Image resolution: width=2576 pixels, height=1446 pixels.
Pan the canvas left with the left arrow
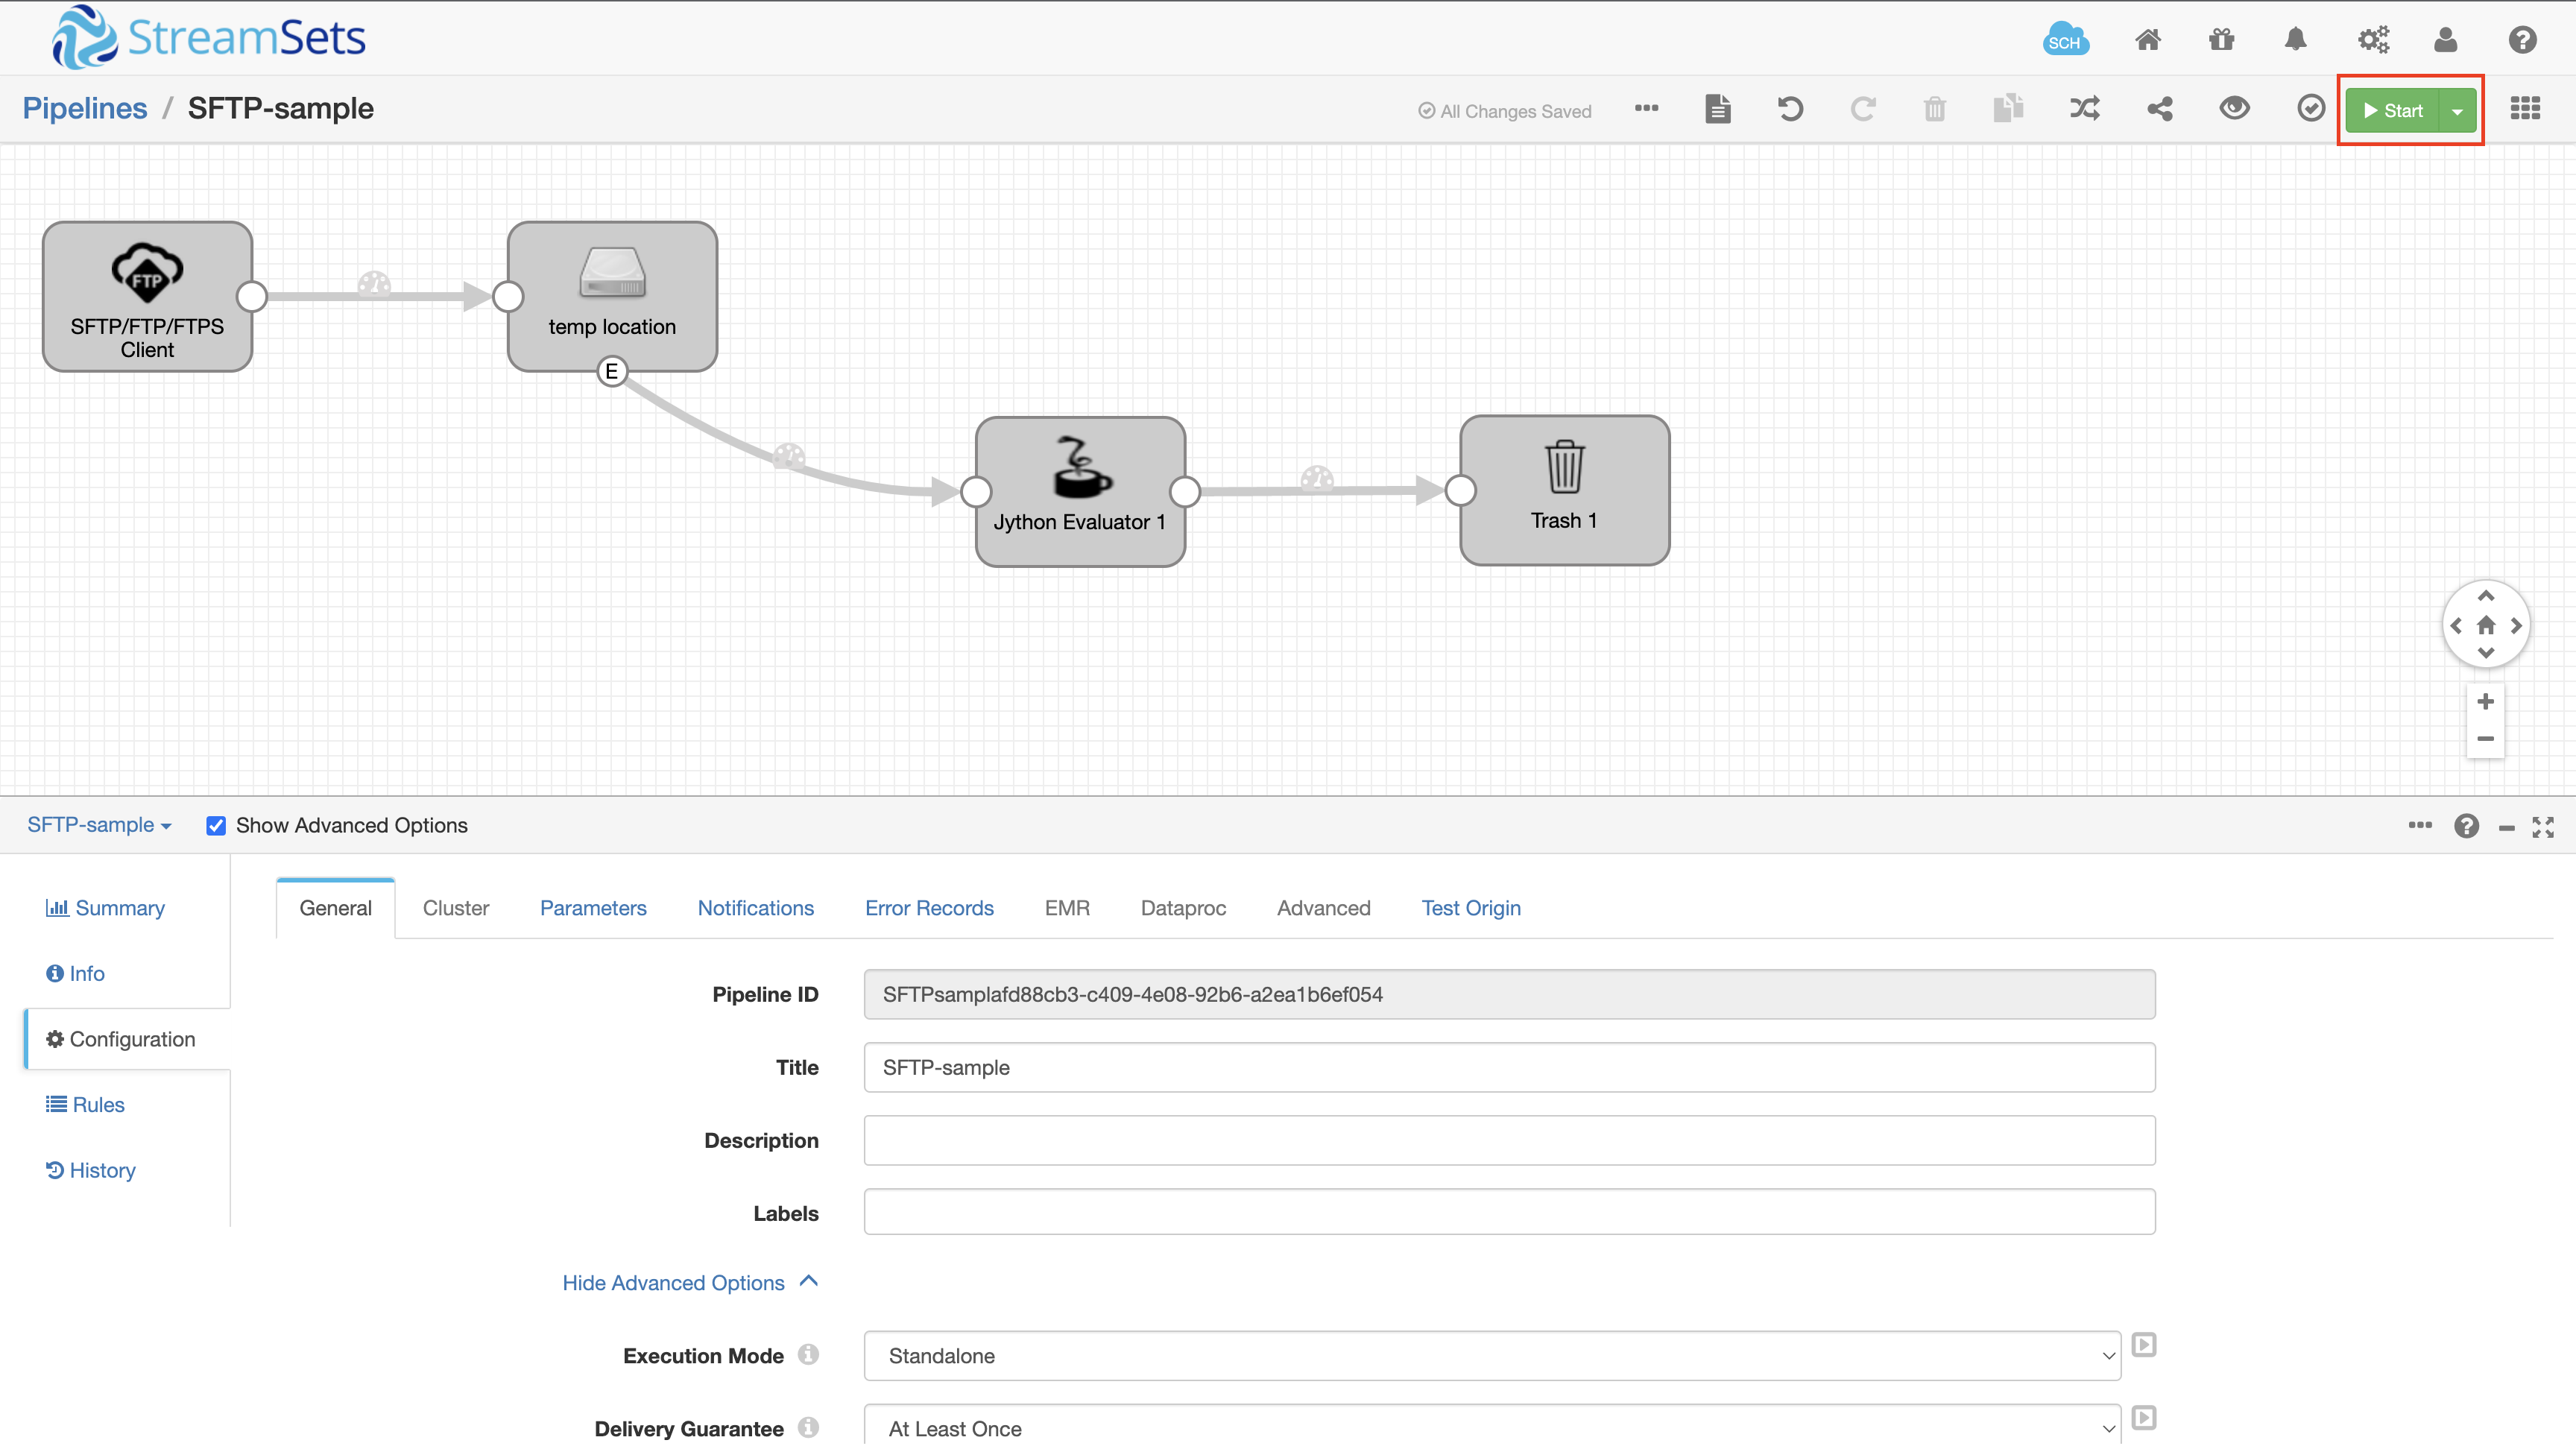coord(2456,626)
